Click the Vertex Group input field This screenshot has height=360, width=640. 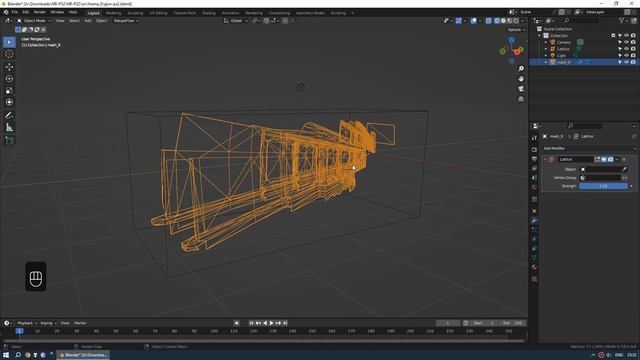pos(600,178)
